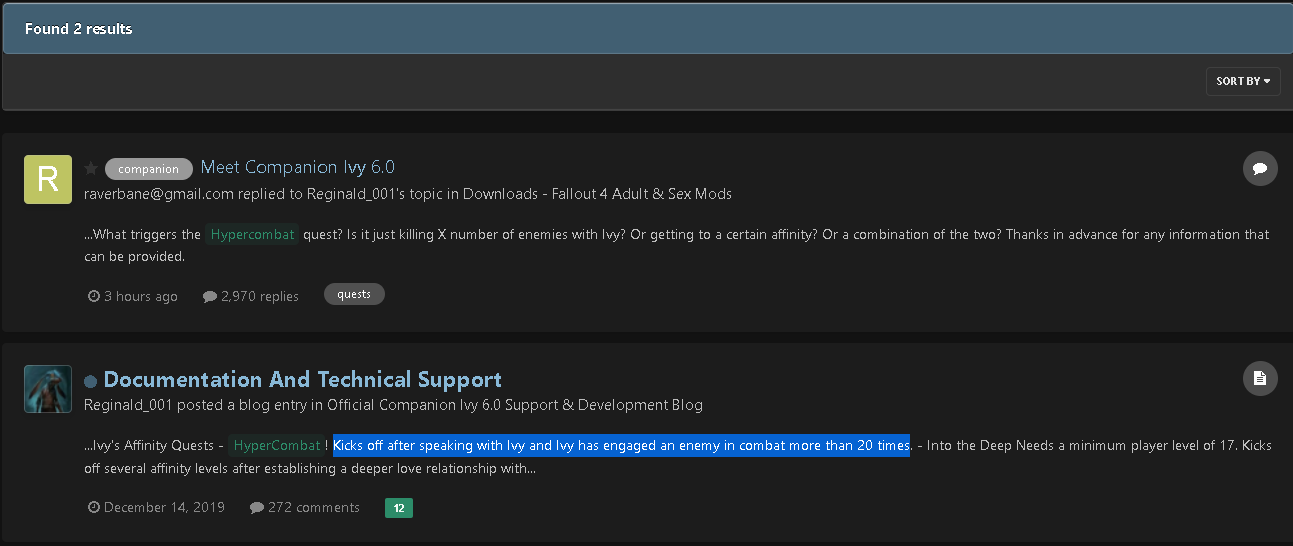Select the companion tag
This screenshot has width=1293, height=546.
[149, 169]
